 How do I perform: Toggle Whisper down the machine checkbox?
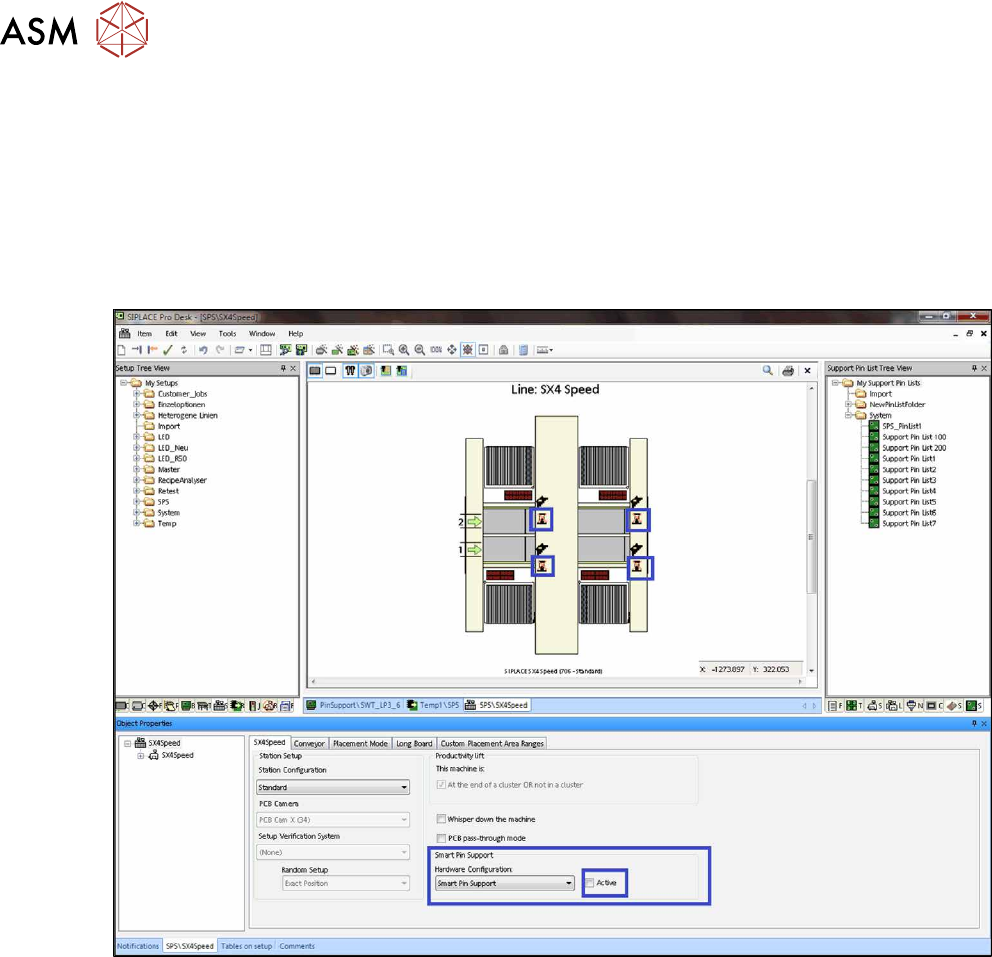coord(441,819)
